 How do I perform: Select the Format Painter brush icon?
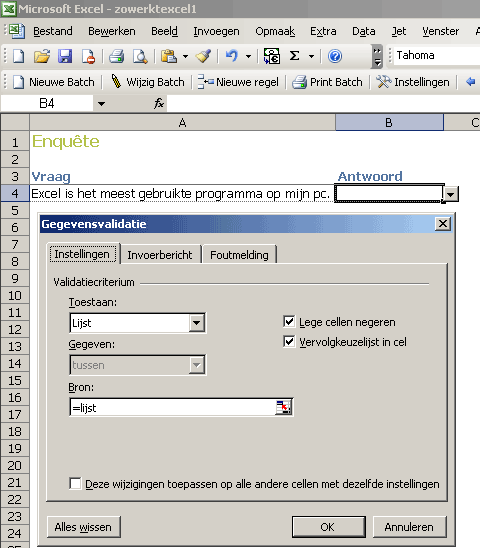[x=203, y=56]
